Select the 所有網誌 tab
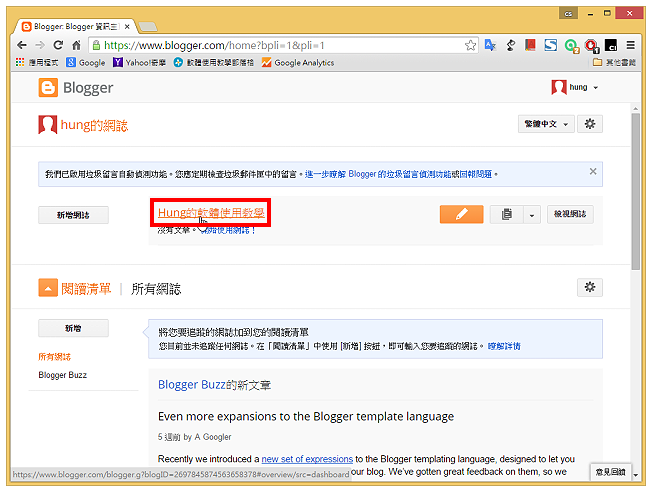The image size is (652, 490). tap(156, 289)
